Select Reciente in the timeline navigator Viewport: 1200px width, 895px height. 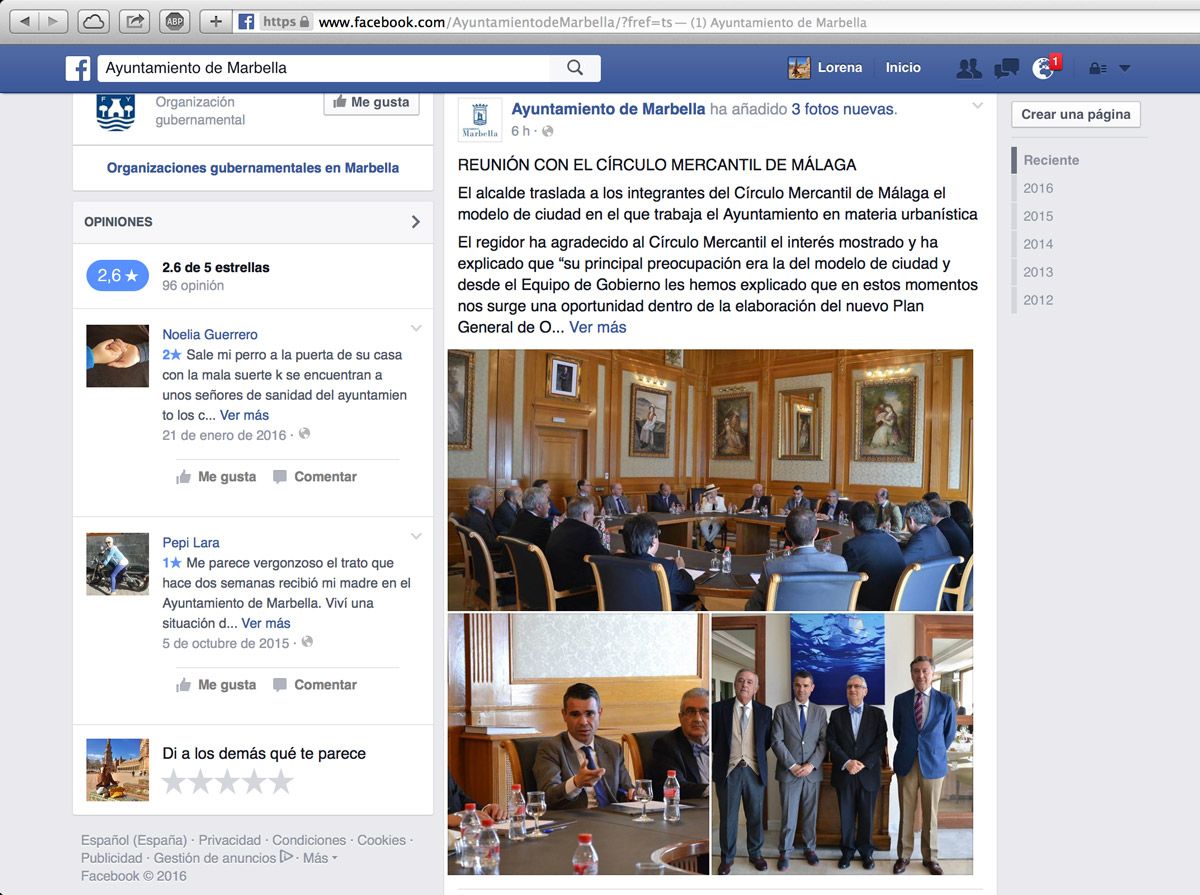tap(1051, 160)
